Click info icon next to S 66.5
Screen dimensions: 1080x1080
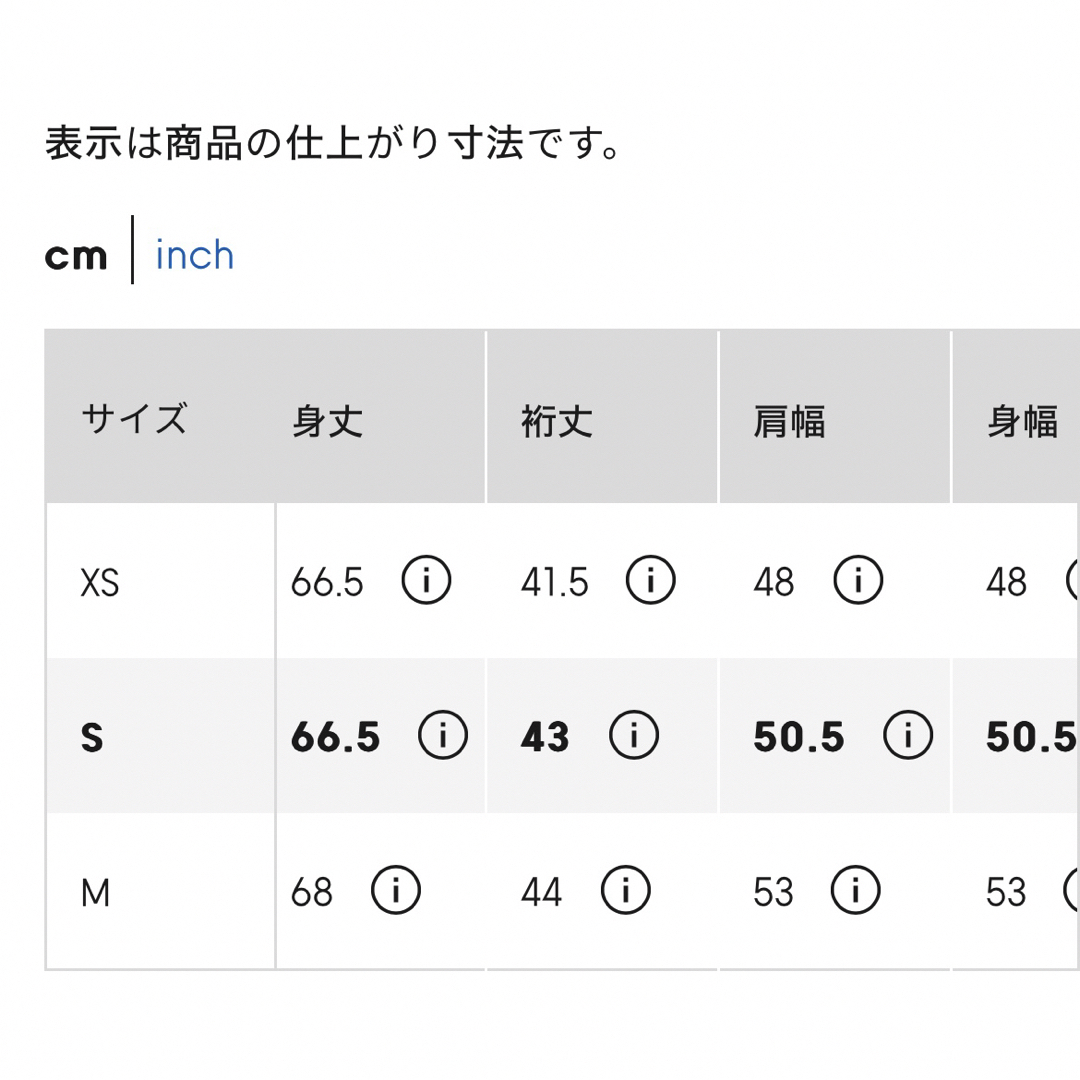pos(443,735)
